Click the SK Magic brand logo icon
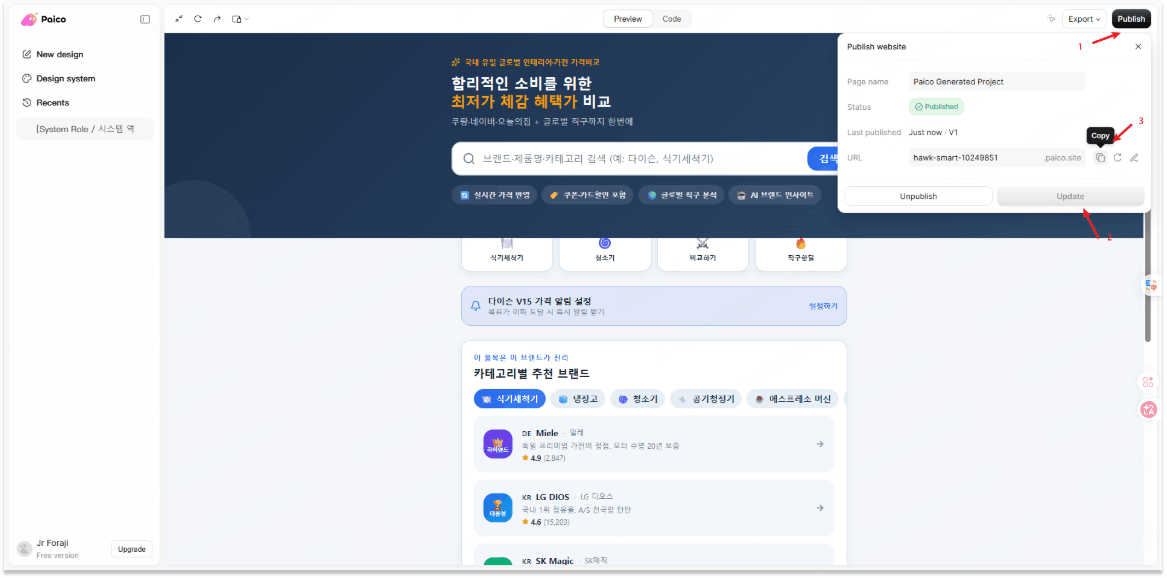This screenshot has height=578, width=1167. pos(497,562)
